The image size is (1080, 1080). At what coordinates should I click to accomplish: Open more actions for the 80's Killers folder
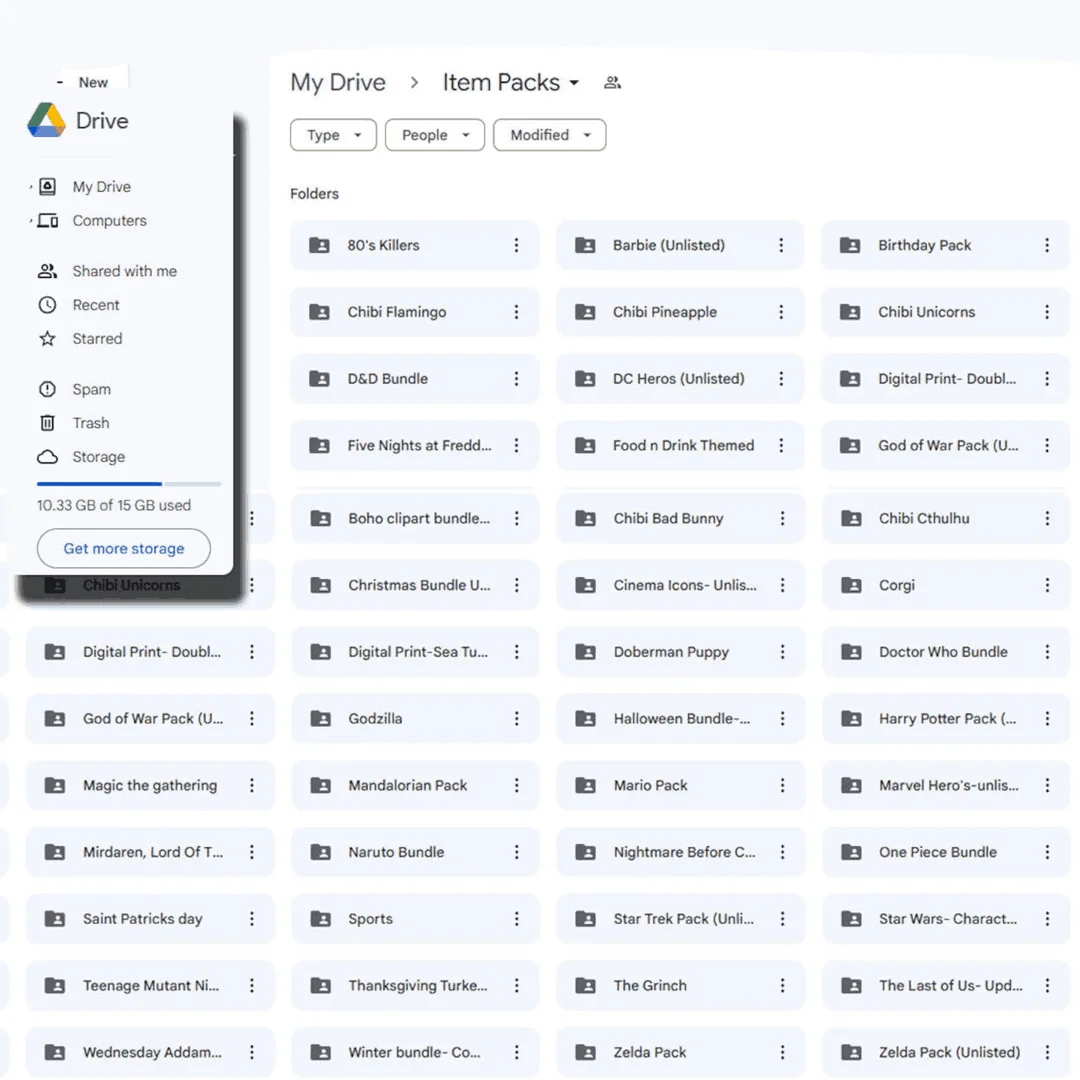pyautogui.click(x=516, y=245)
